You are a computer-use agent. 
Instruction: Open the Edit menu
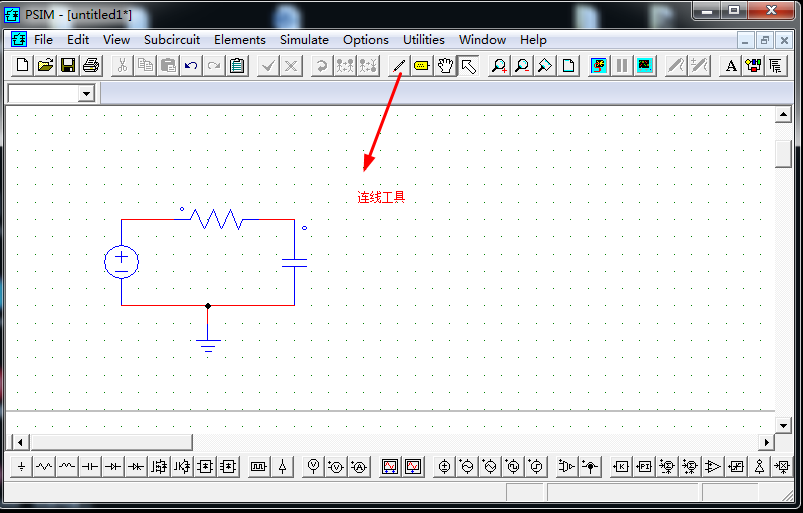click(78, 40)
